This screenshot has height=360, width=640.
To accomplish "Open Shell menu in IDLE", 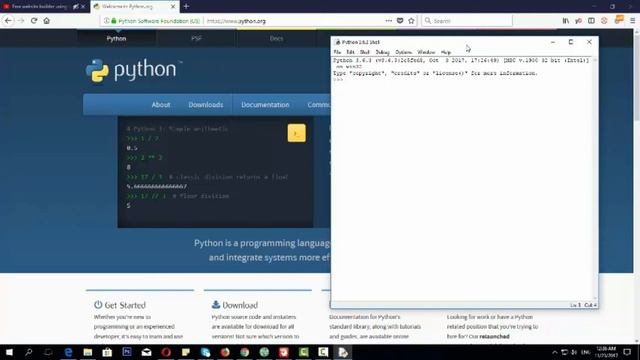I will [x=364, y=52].
